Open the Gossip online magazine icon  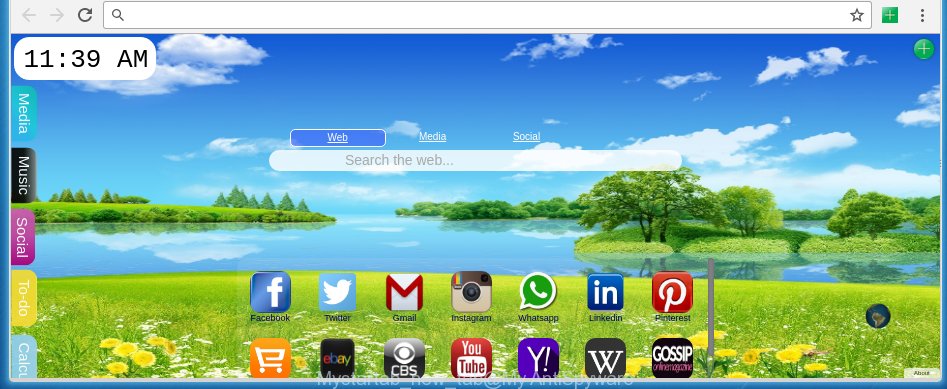pyautogui.click(x=672, y=358)
